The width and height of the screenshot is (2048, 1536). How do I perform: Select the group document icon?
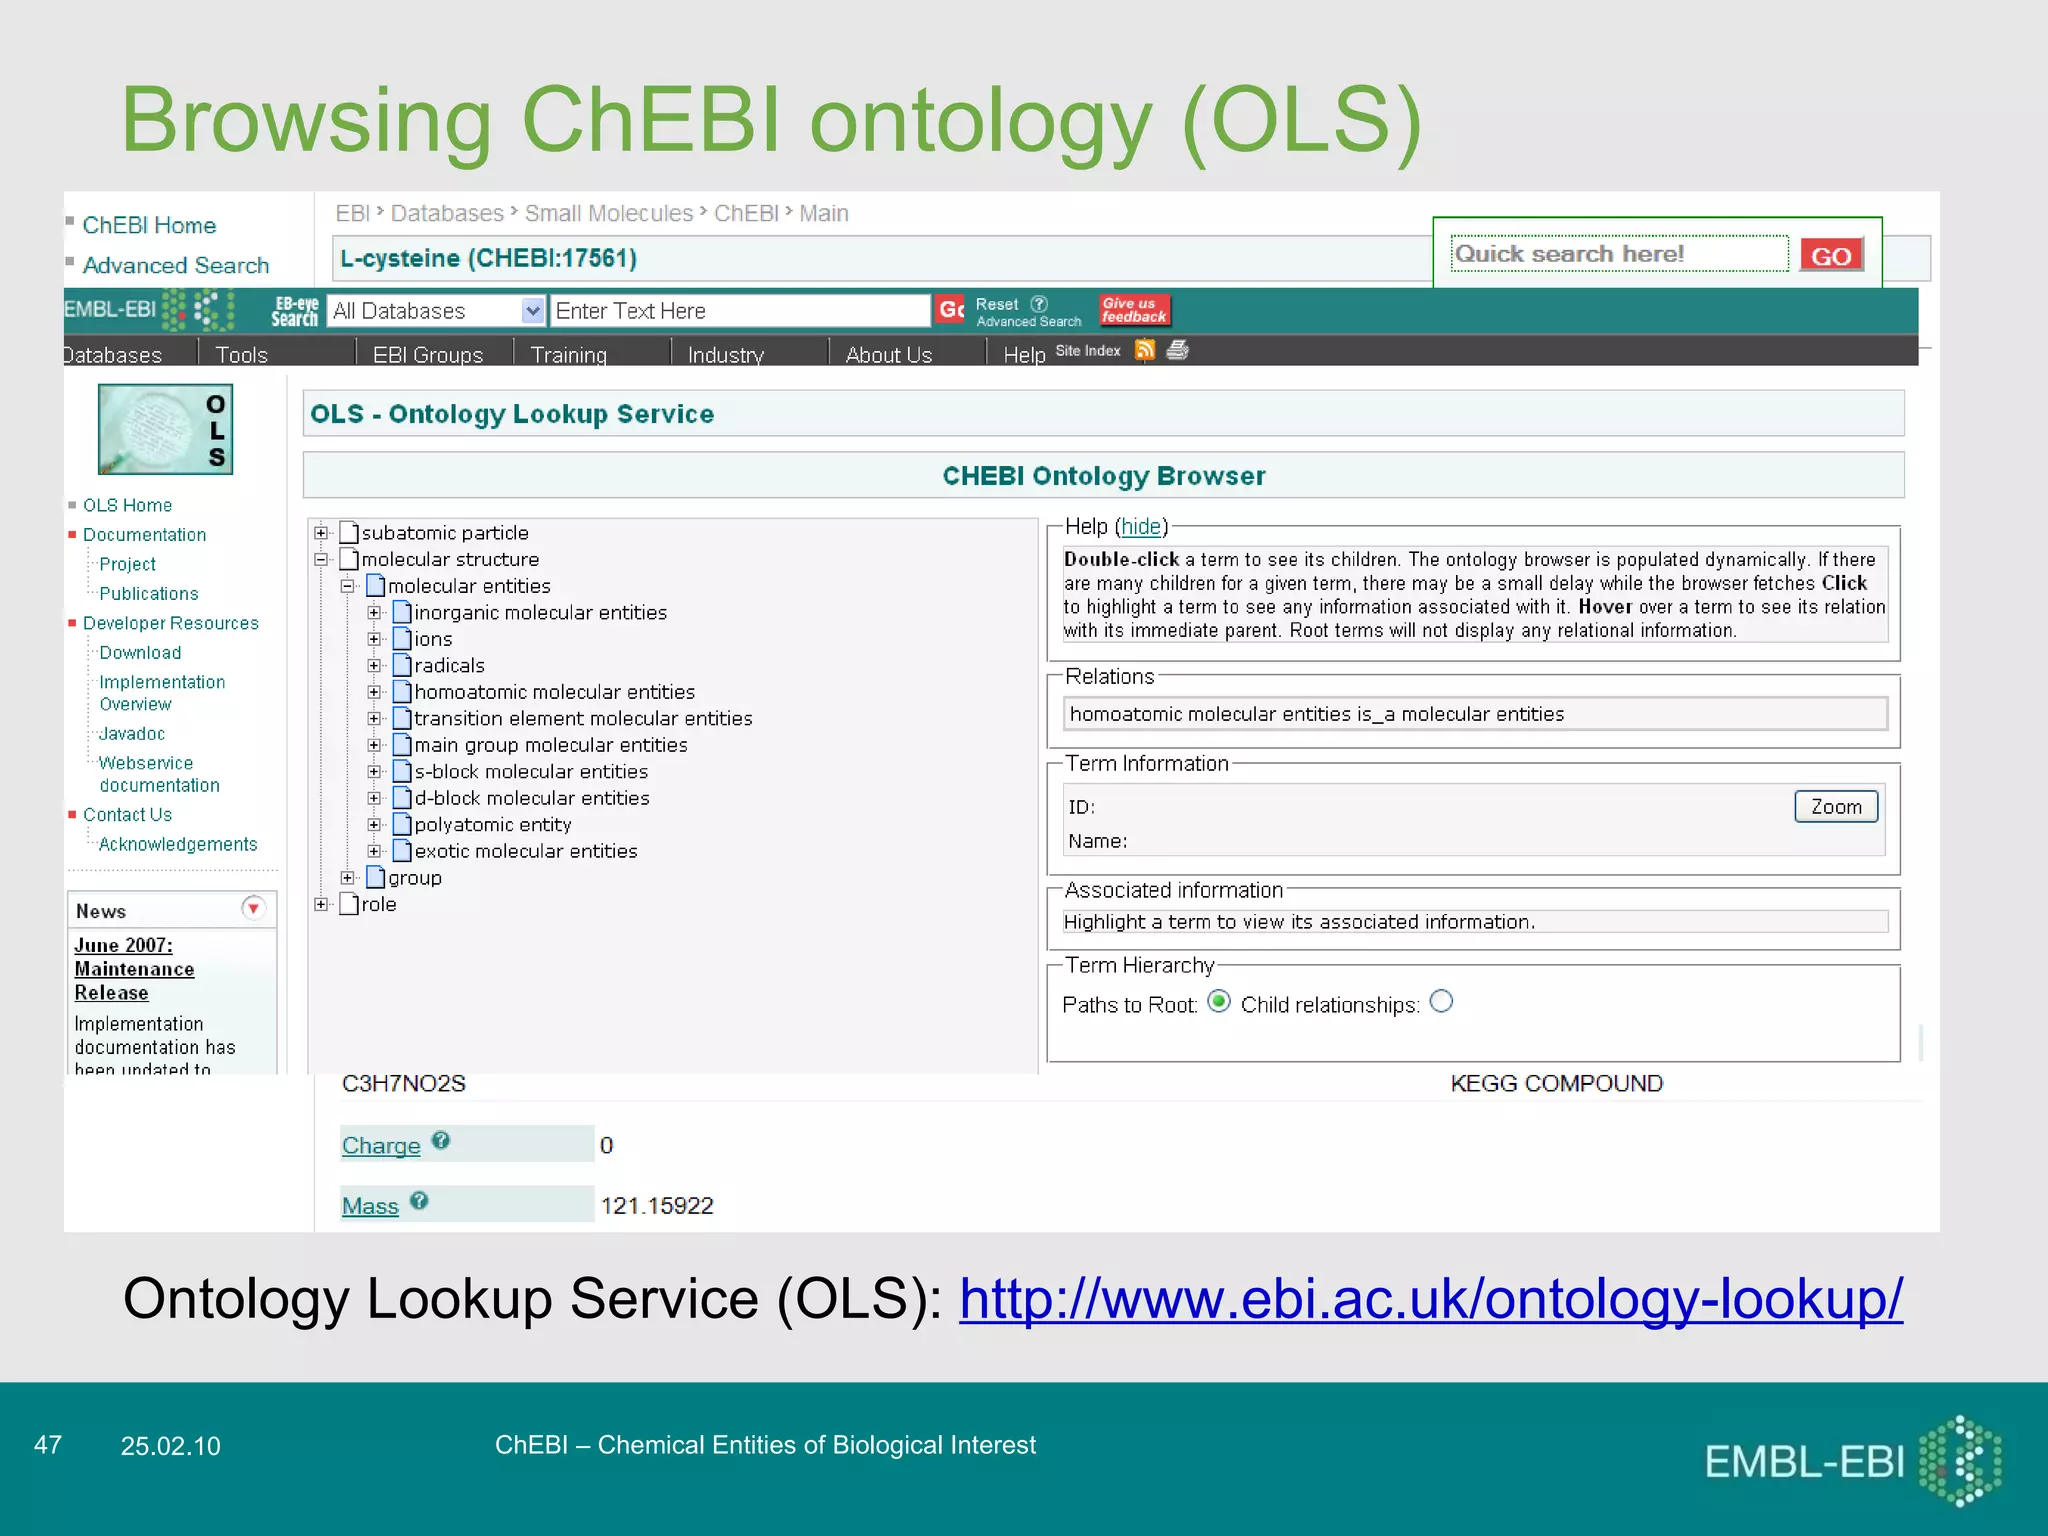click(x=376, y=877)
